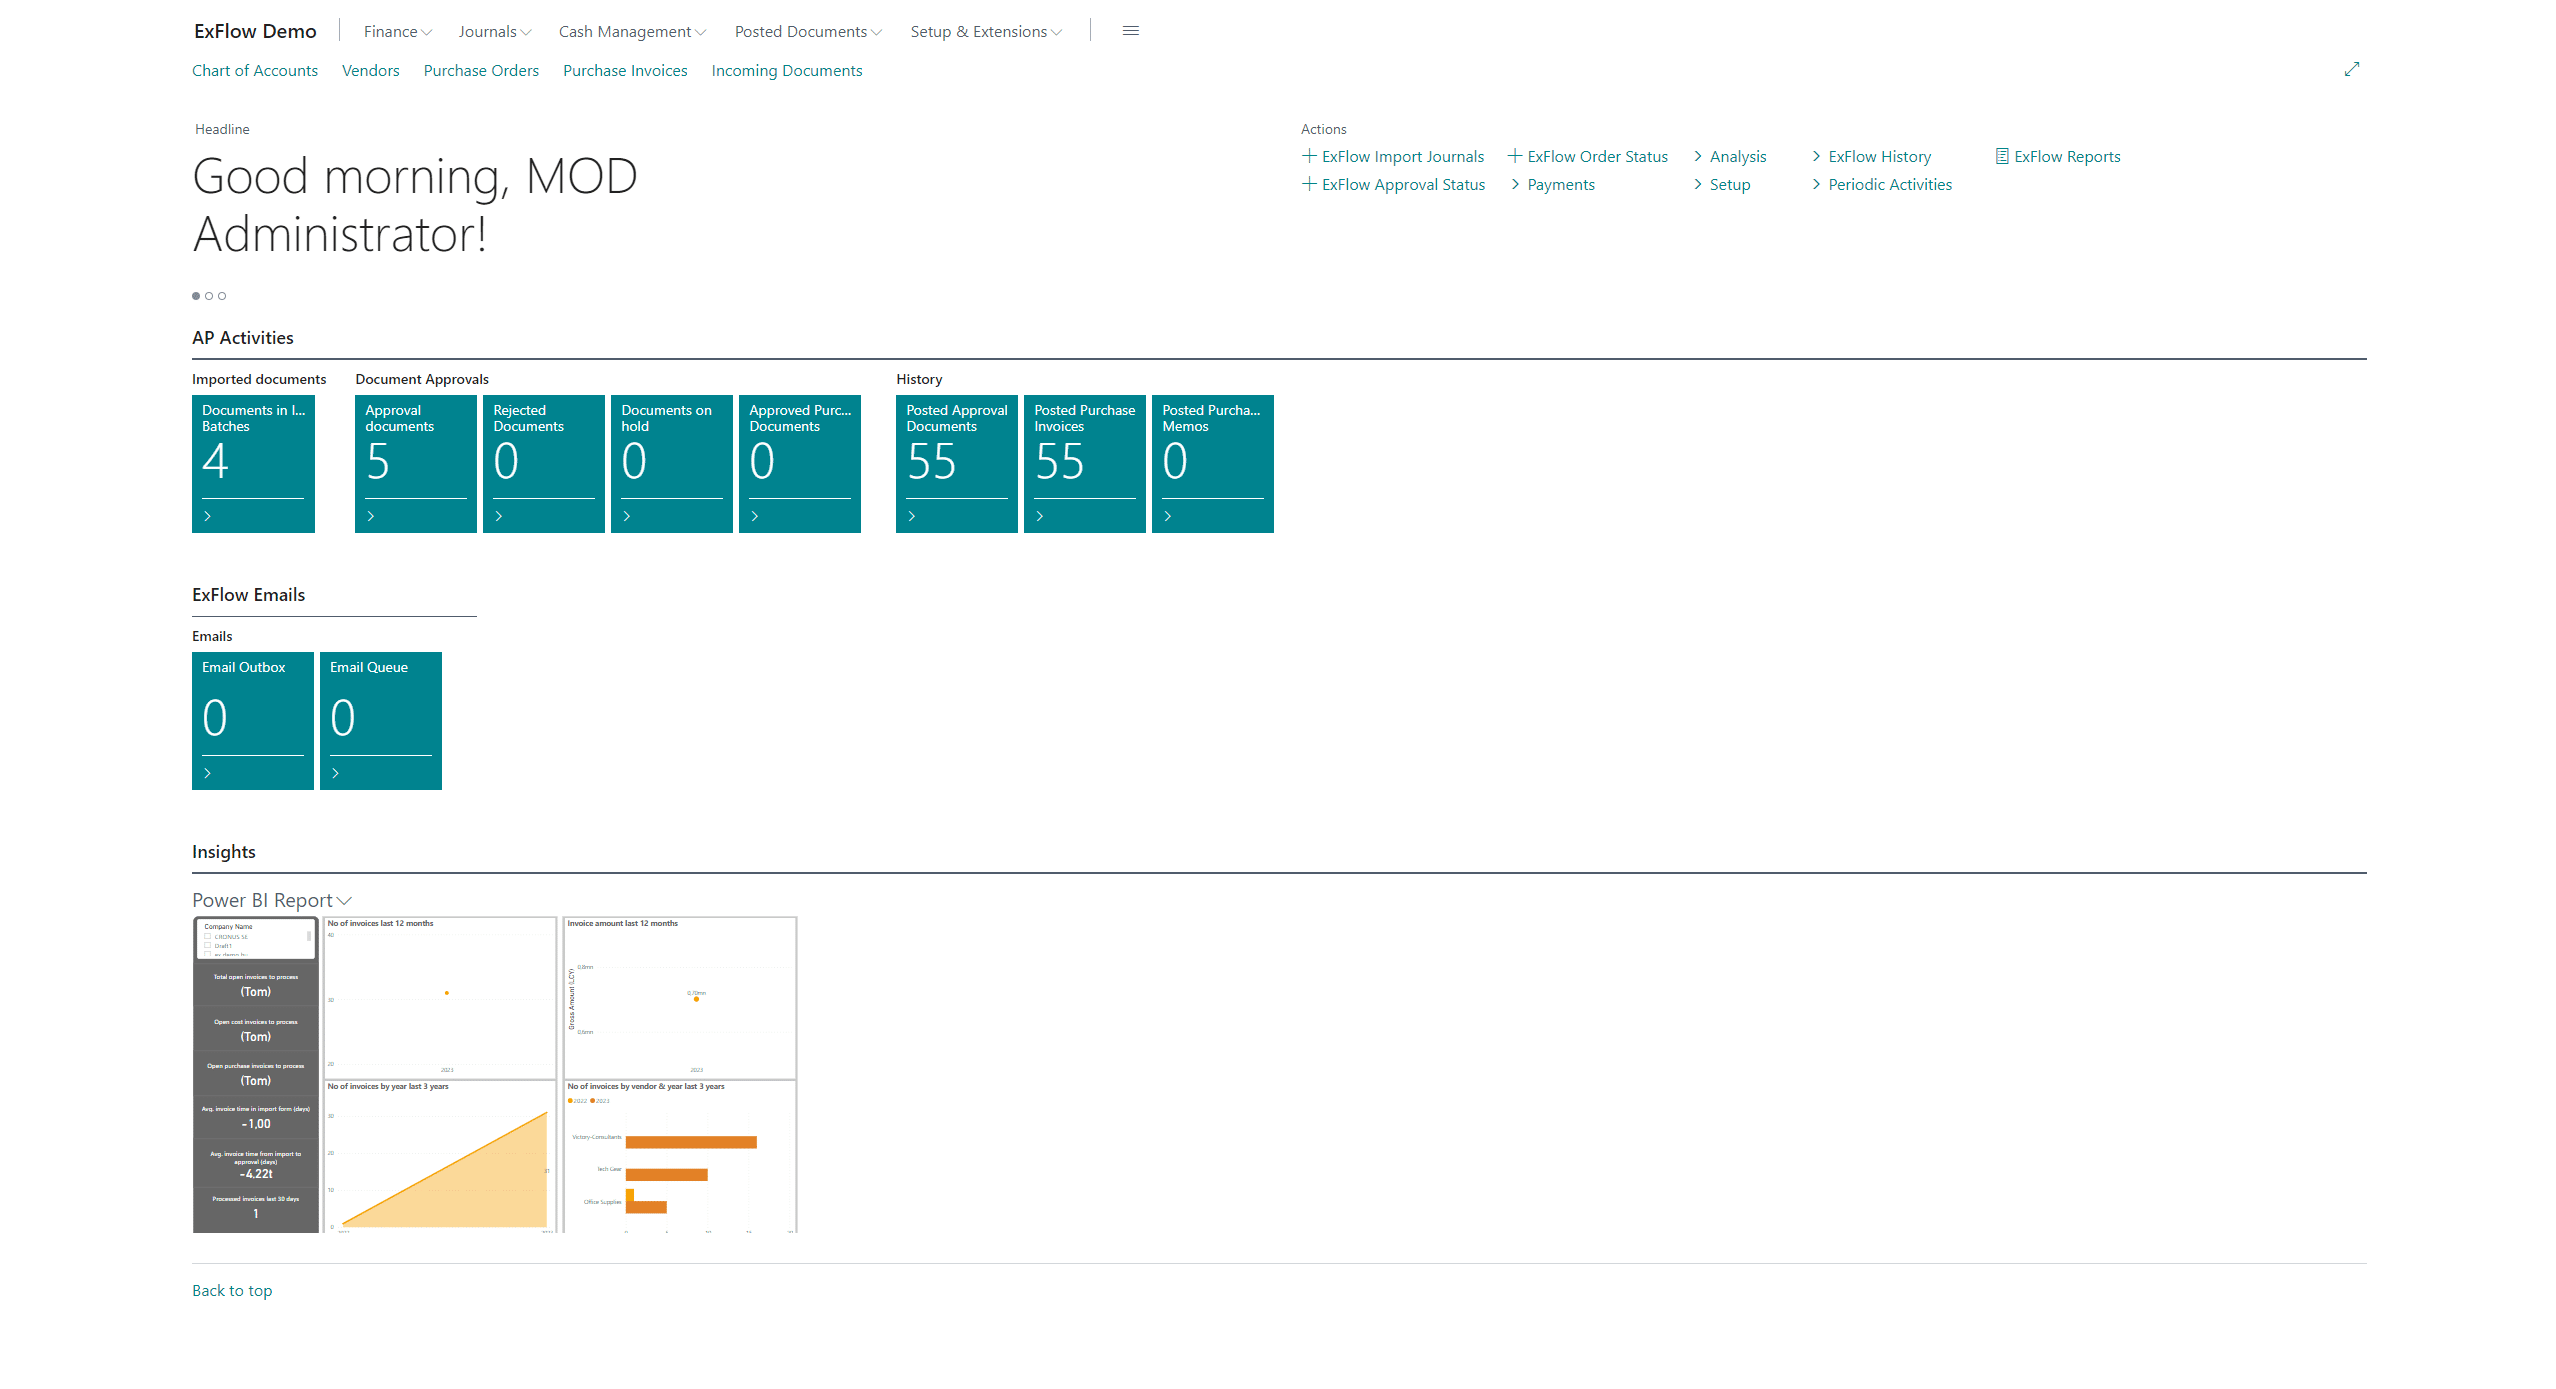Check the Draft1 company checkbox
This screenshot has width=2556, height=1389.
(208, 946)
